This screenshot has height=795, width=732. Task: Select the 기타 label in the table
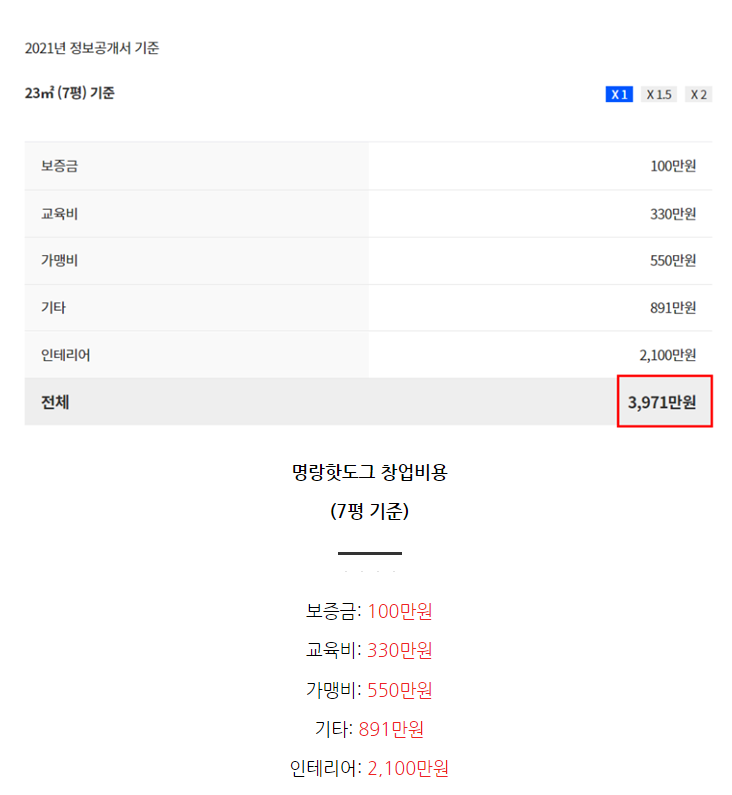[53, 308]
